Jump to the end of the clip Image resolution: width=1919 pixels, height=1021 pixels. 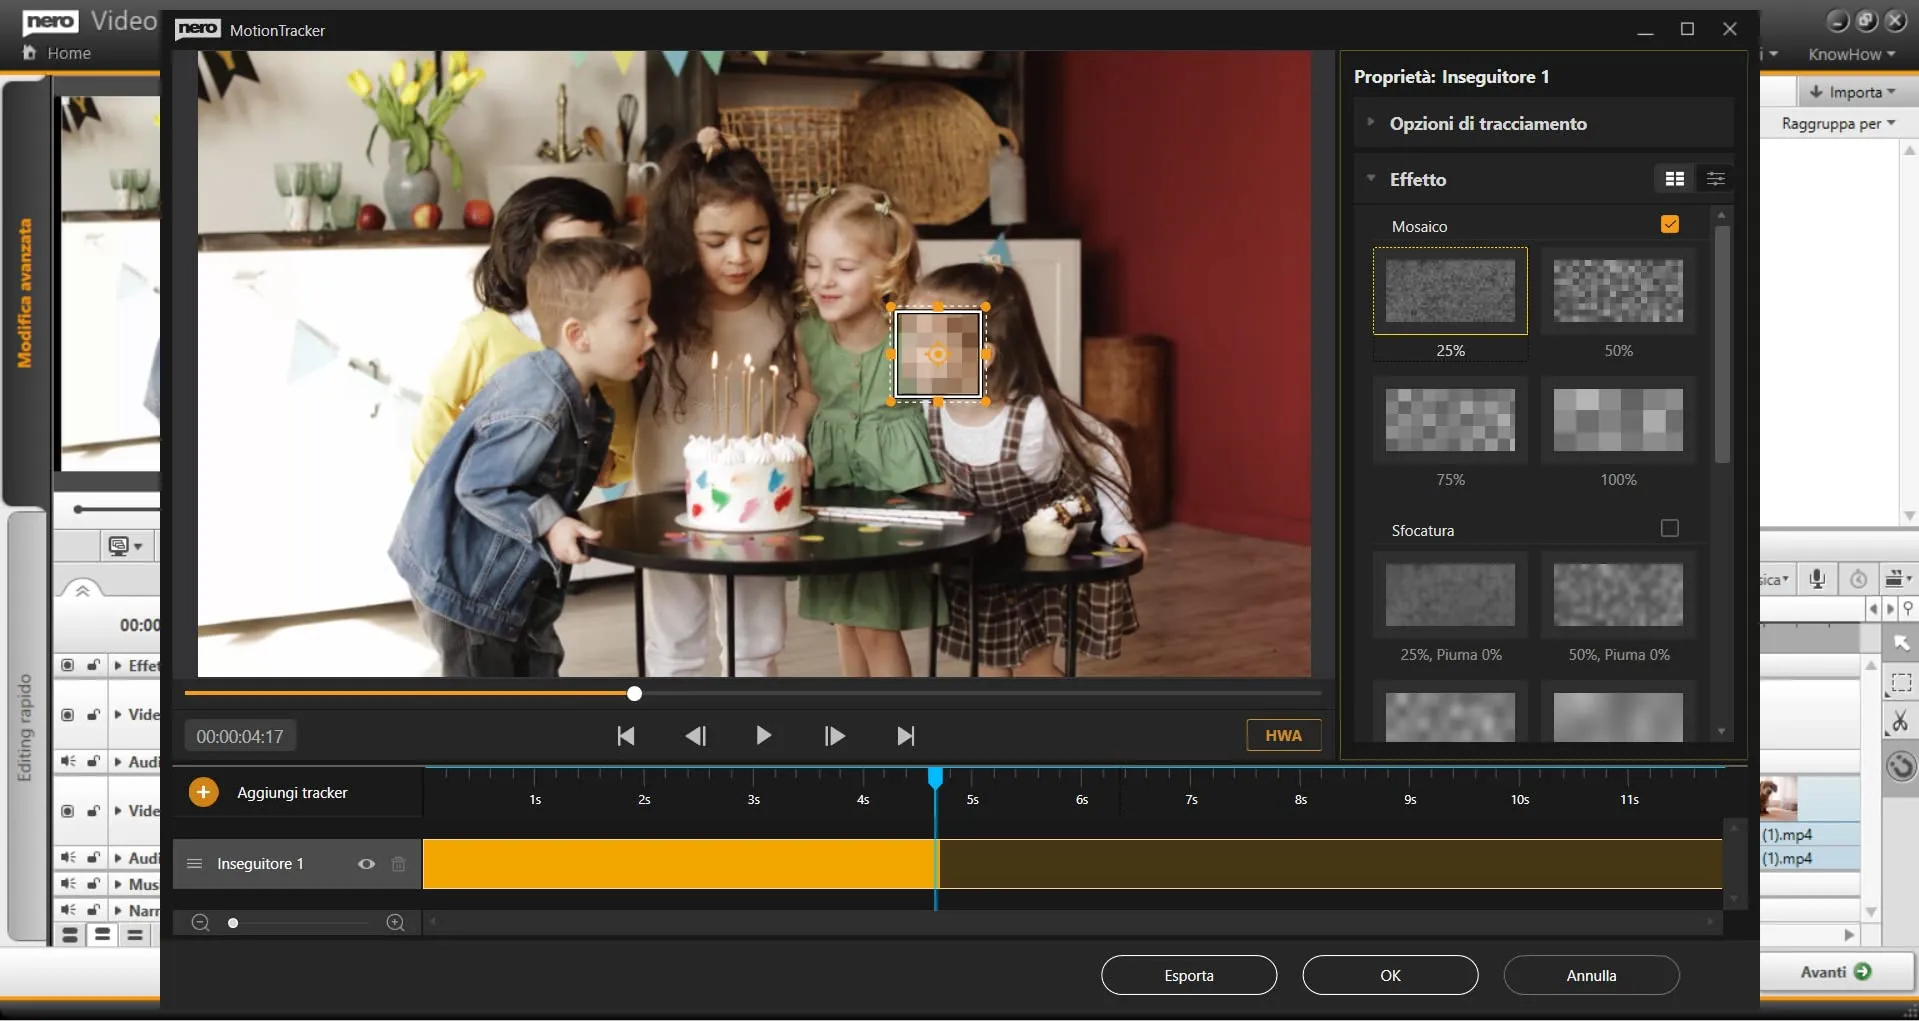[x=905, y=736]
